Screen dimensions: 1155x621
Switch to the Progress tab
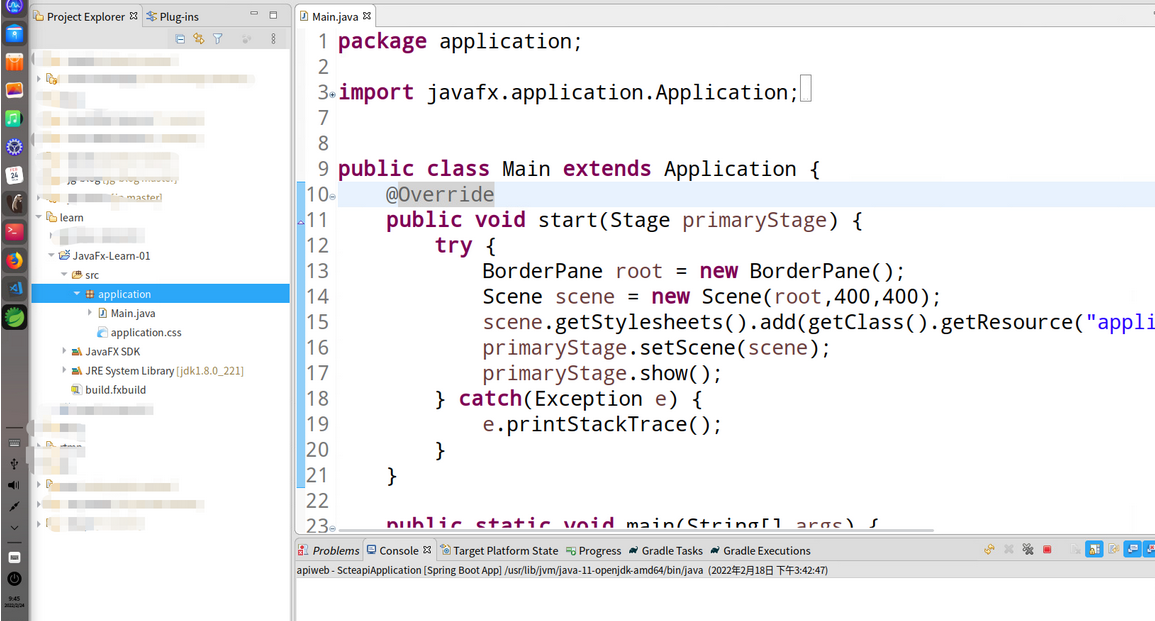(594, 550)
